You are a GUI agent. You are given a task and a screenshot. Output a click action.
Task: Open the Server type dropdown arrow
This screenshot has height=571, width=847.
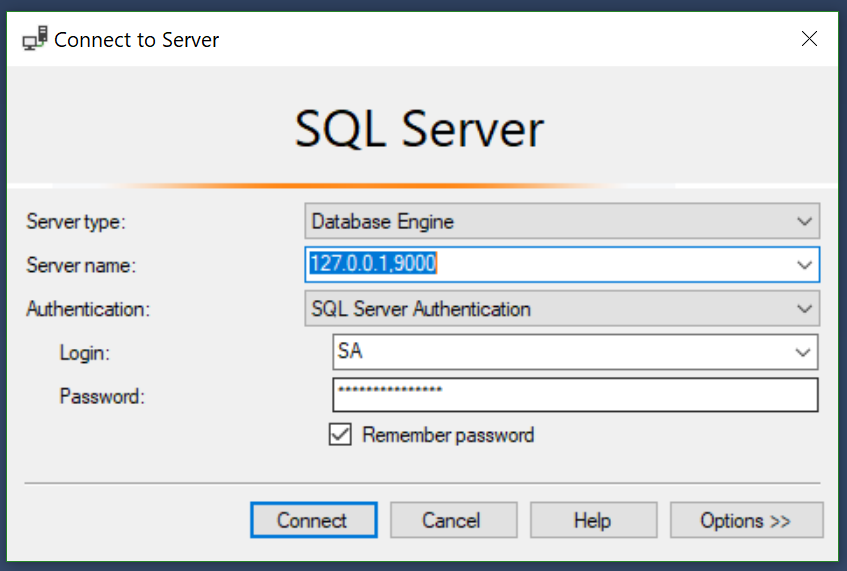[x=804, y=221]
